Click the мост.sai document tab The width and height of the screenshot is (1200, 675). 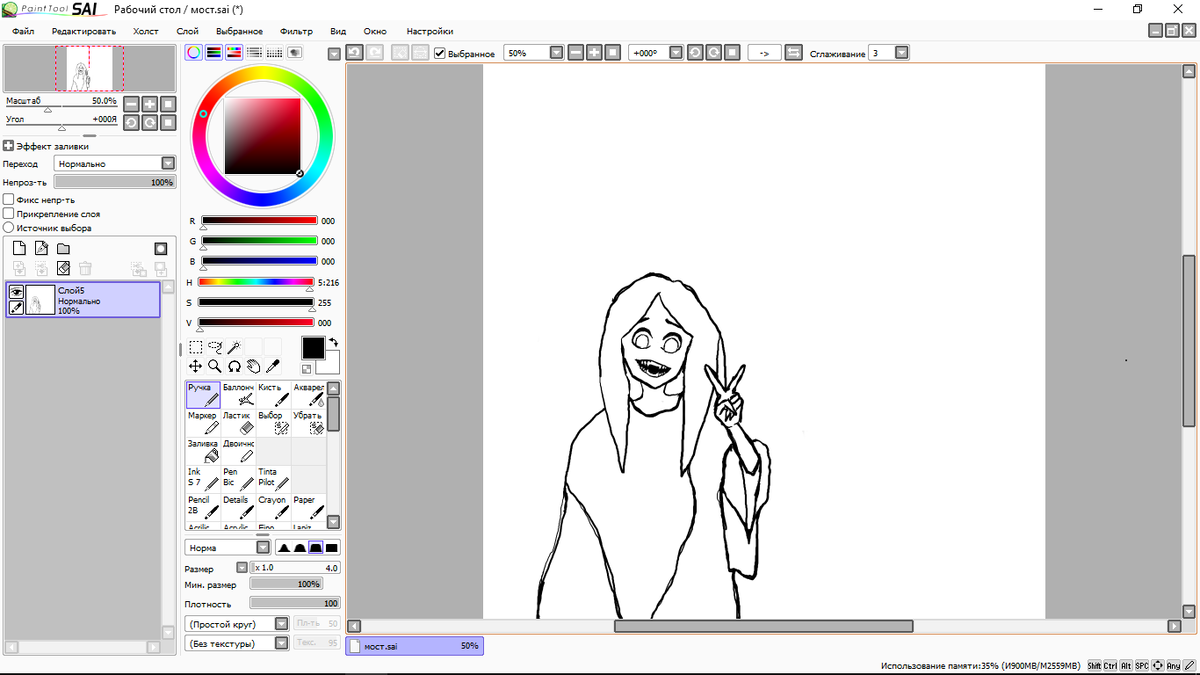[x=415, y=646]
